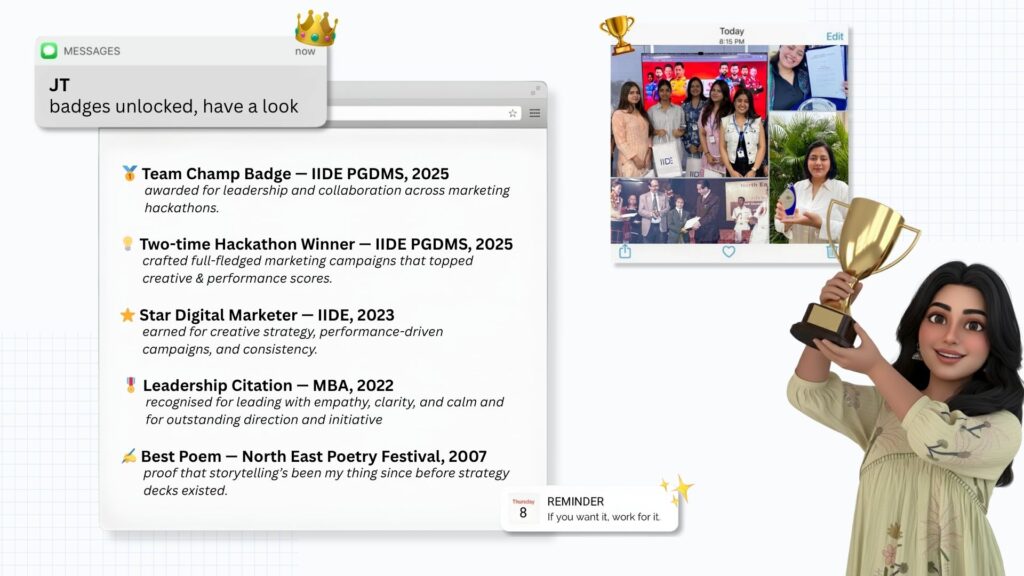Open the certificate photo thumbnail
The height and width of the screenshot is (576, 1024).
(x=808, y=77)
